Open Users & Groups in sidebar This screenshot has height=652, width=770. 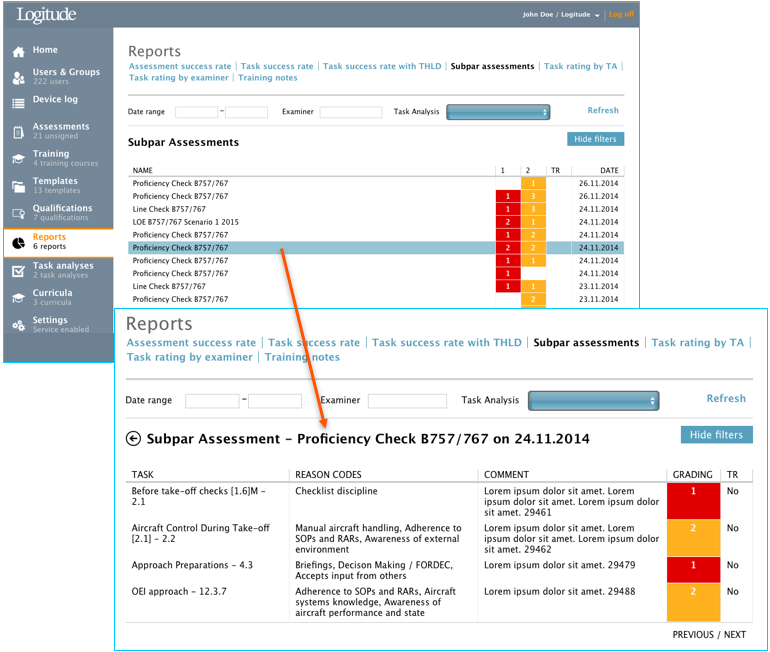[x=58, y=76]
